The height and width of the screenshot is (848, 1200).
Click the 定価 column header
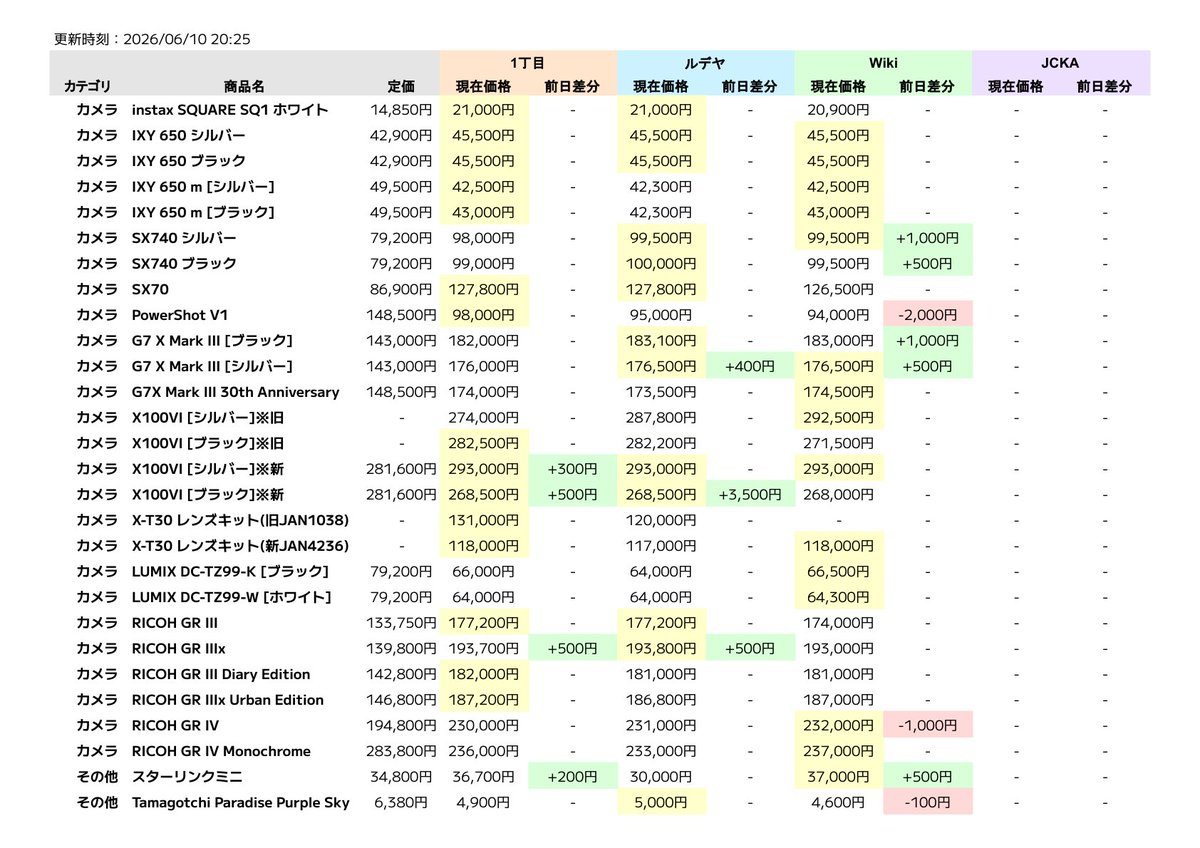coord(400,87)
